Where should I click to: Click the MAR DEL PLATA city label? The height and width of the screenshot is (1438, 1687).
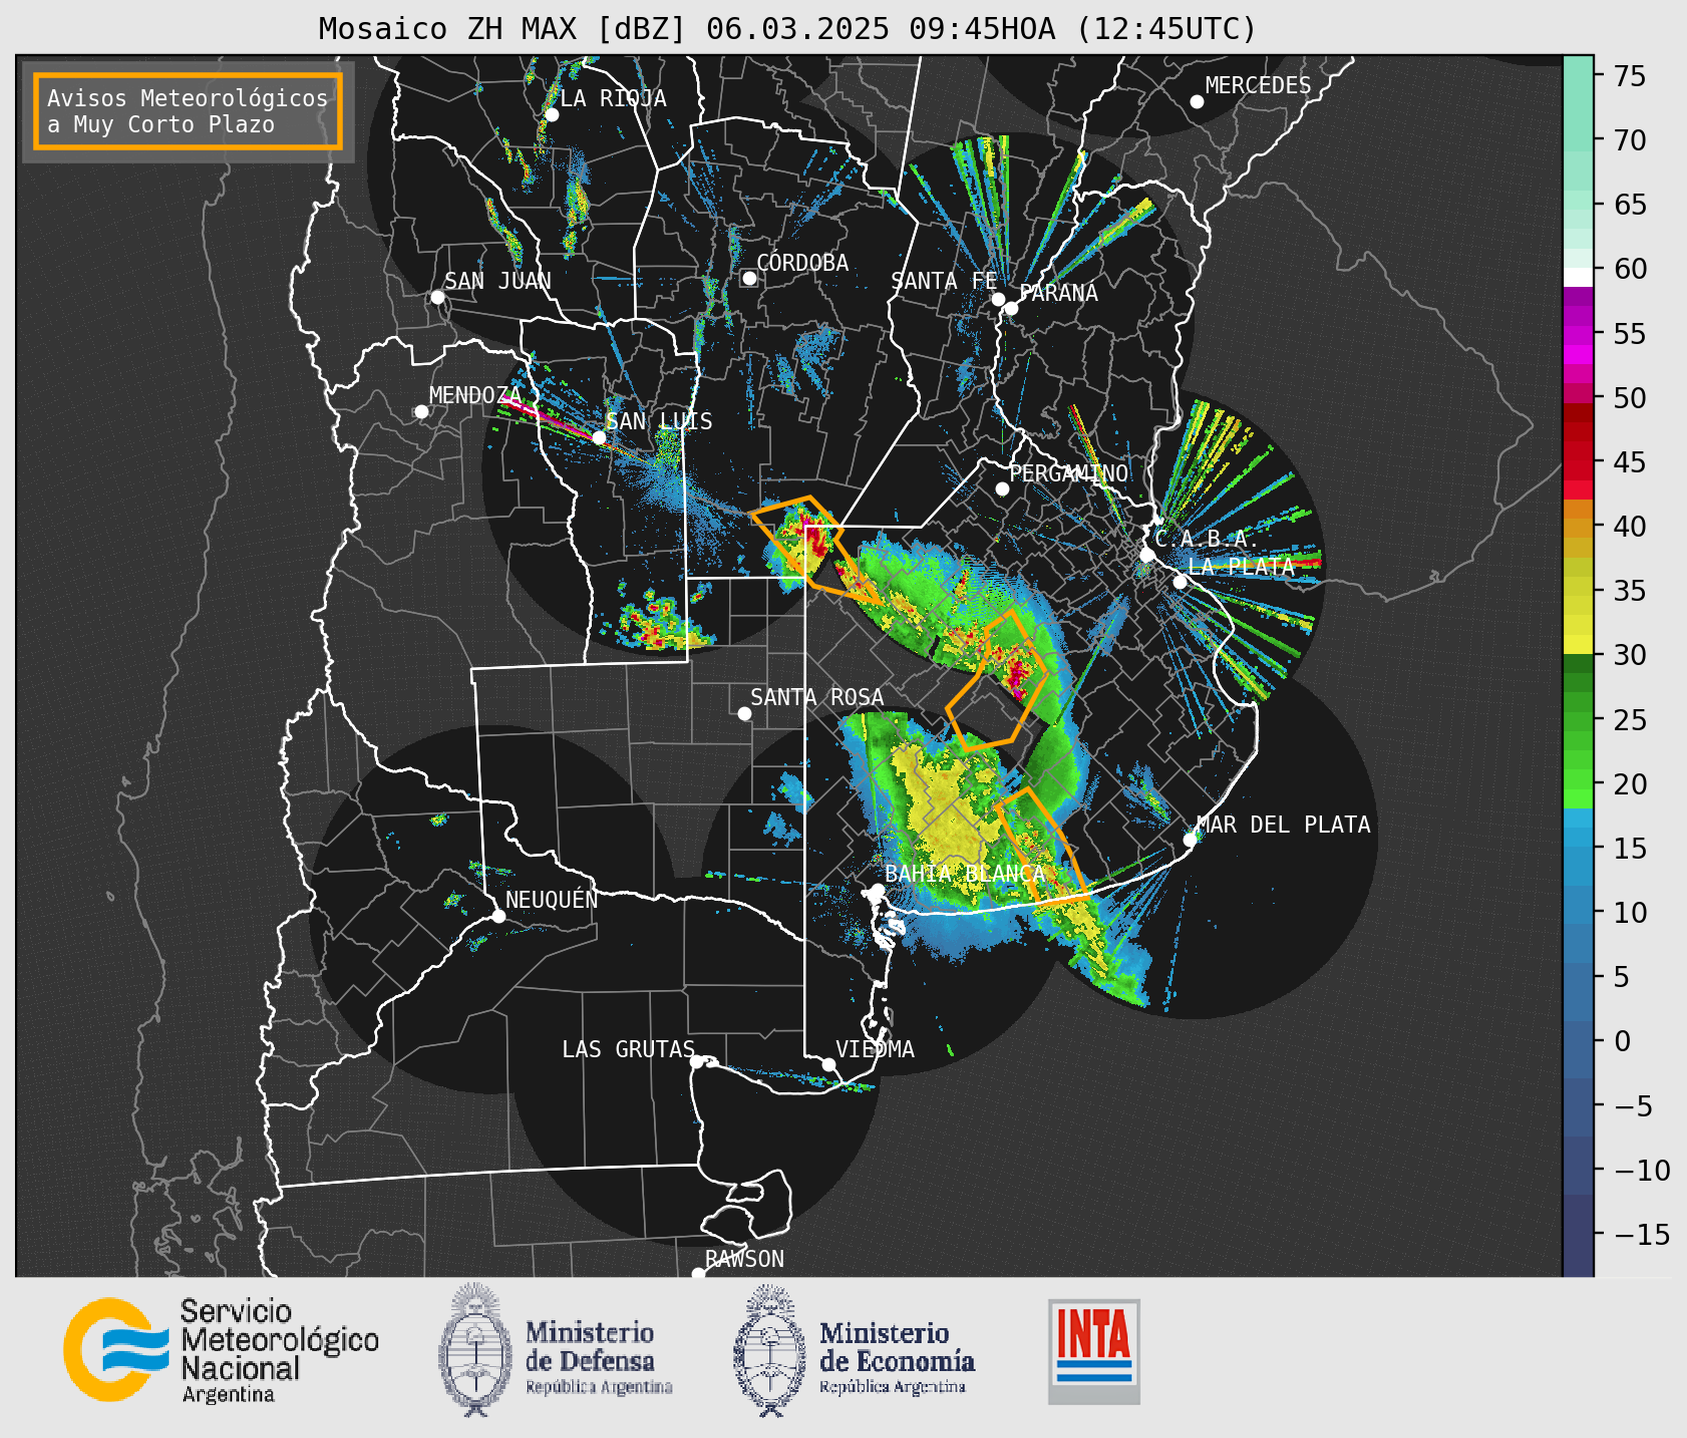[1284, 825]
